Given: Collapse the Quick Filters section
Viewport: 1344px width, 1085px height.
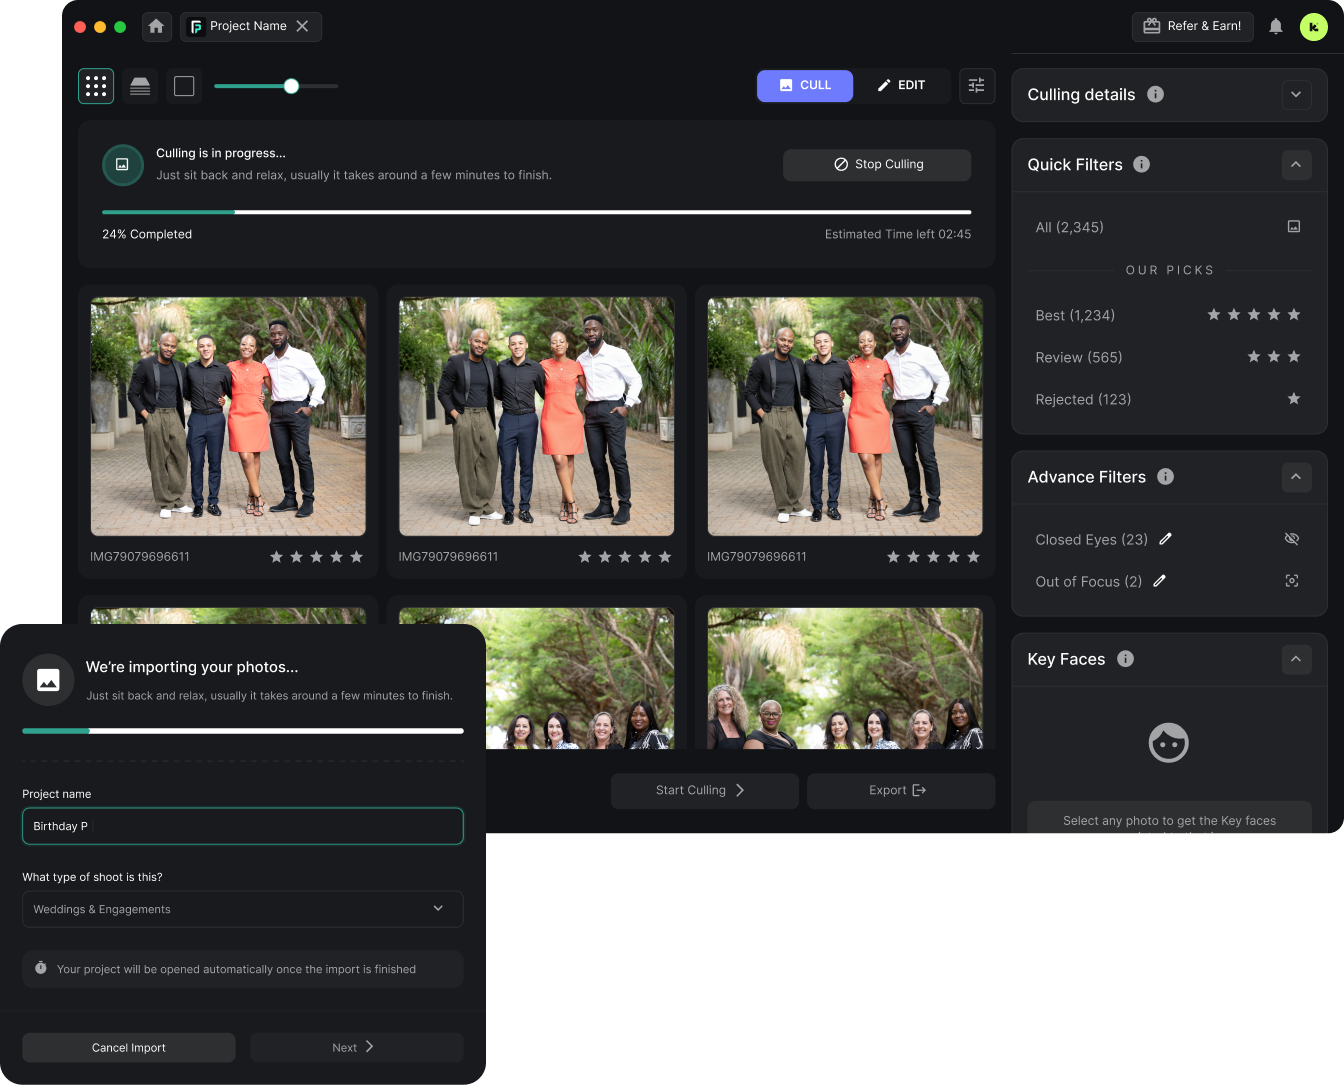Looking at the screenshot, I should pos(1296,165).
